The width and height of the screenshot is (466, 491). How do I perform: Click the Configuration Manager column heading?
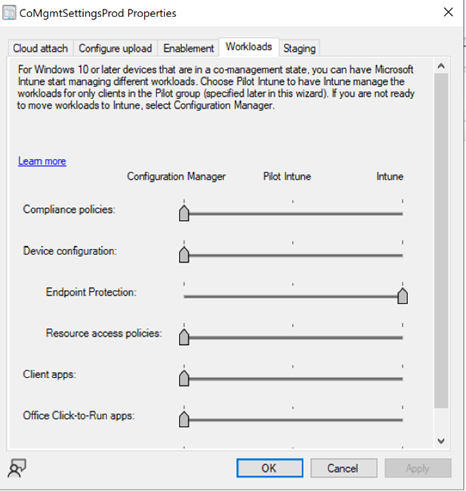point(176,176)
